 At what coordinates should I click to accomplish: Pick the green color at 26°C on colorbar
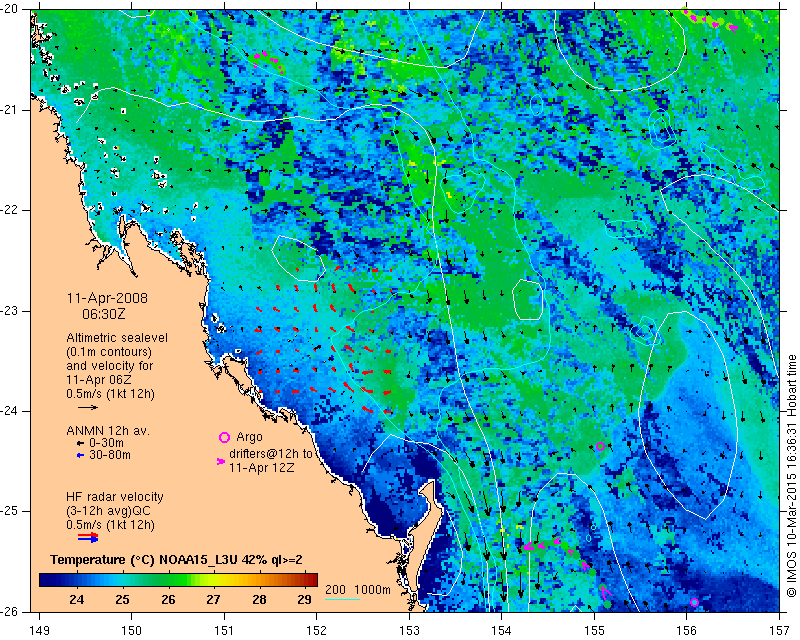pyautogui.click(x=168, y=580)
